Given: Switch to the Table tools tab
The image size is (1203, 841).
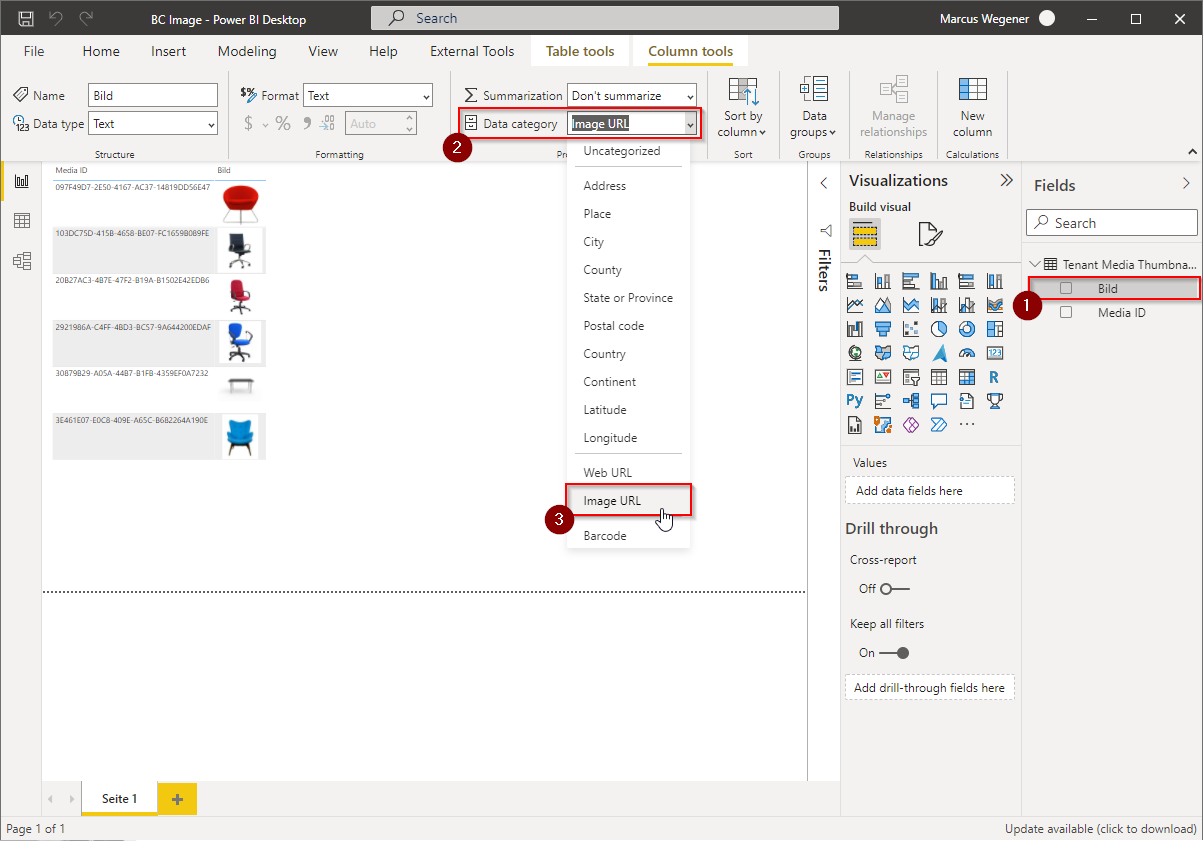Looking at the screenshot, I should 580,51.
